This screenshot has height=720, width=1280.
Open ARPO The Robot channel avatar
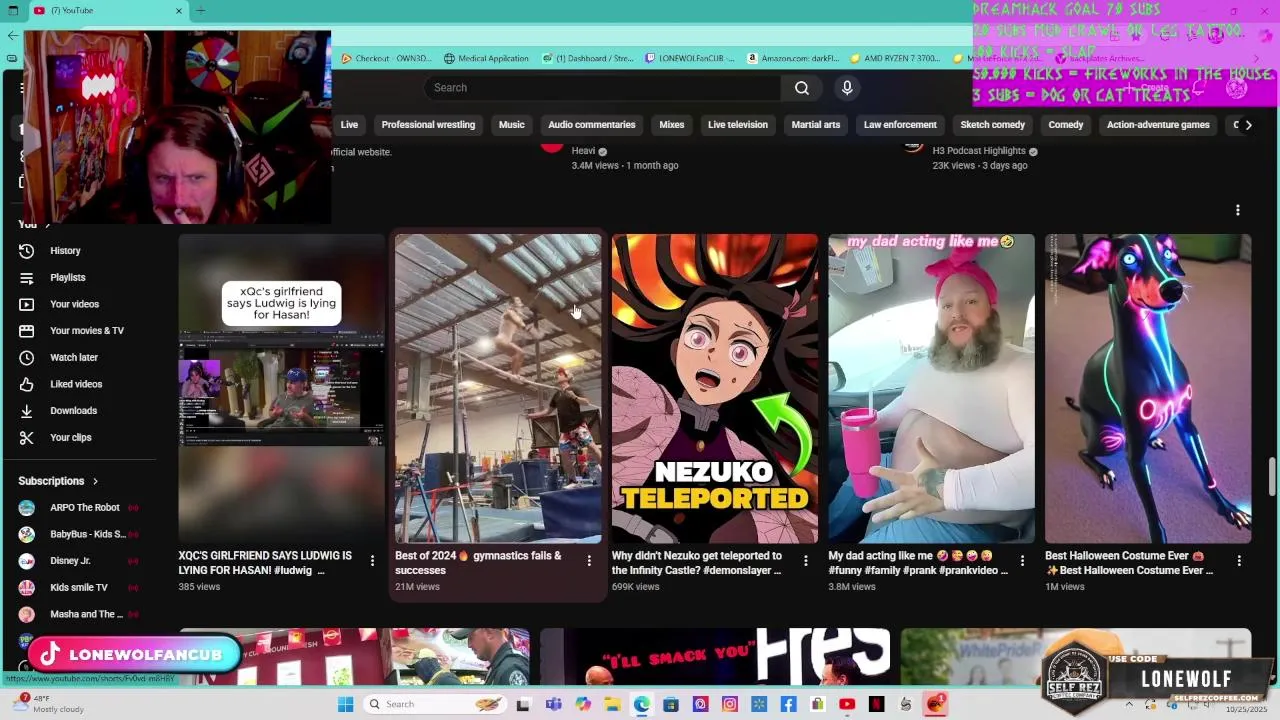pyautogui.click(x=27, y=508)
